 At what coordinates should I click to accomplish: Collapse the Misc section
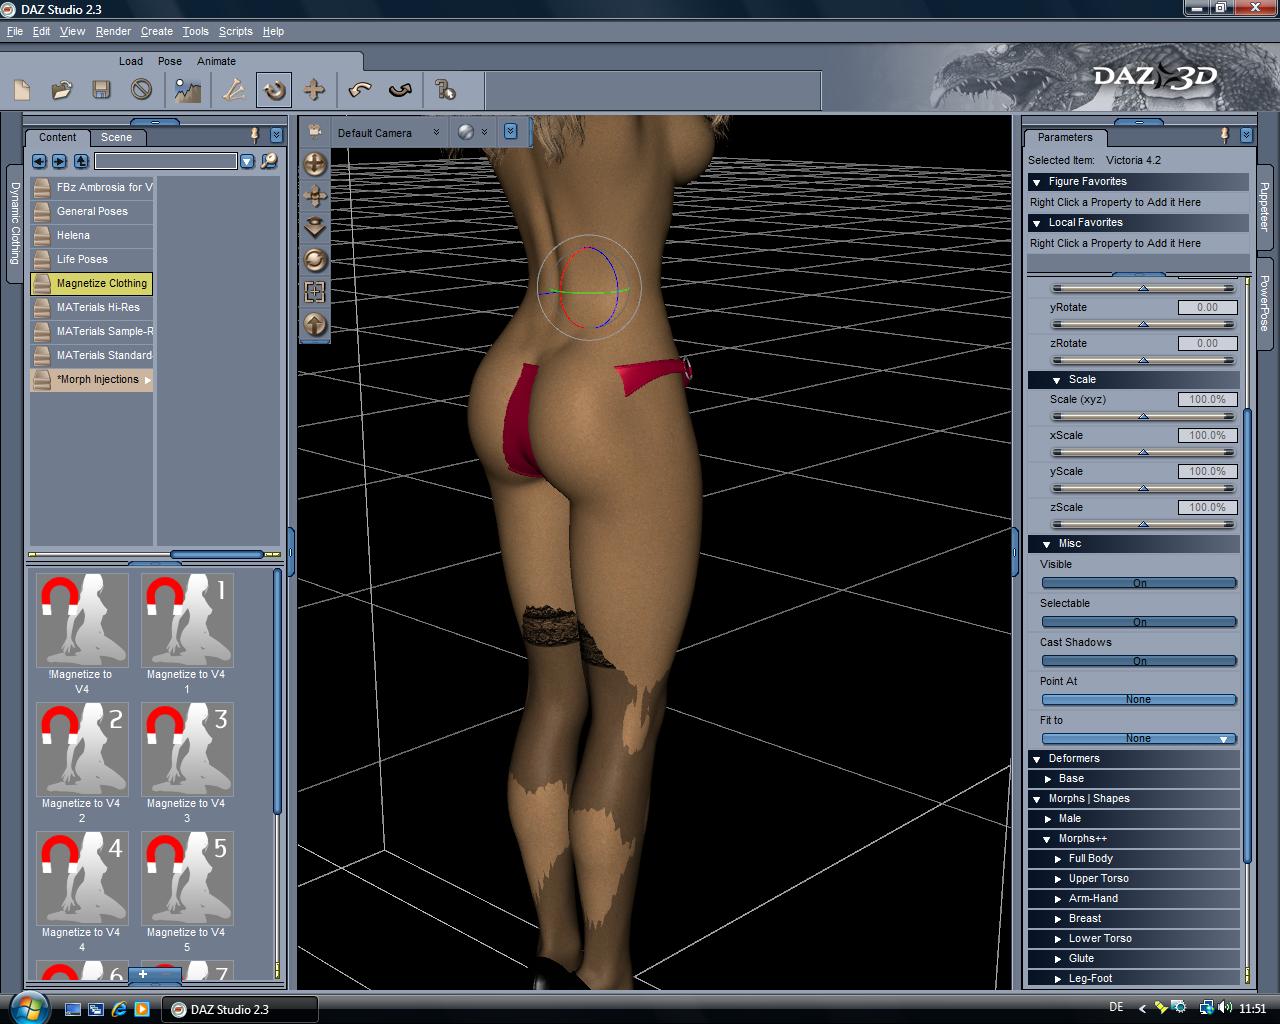coord(1047,544)
